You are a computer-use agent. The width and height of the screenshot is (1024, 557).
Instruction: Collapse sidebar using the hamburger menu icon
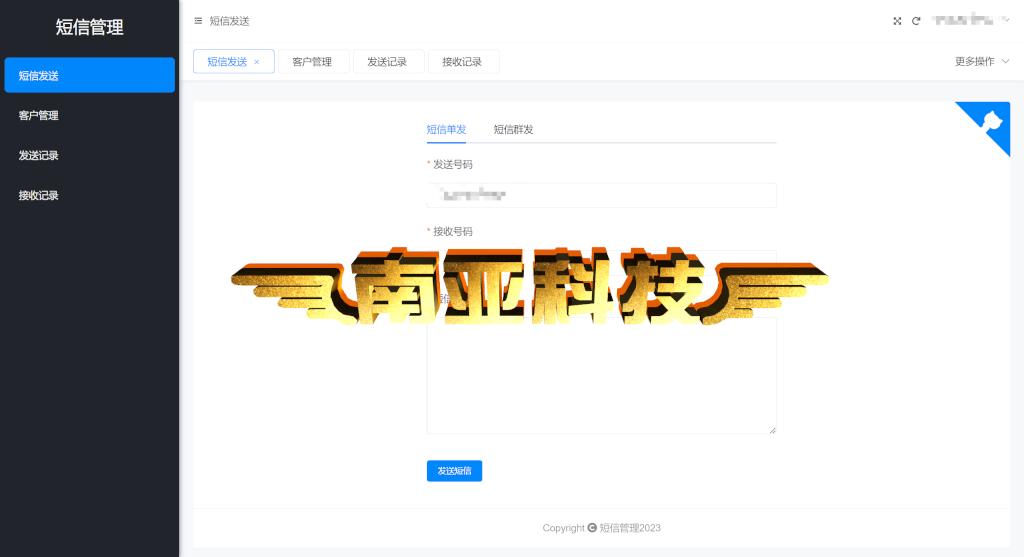click(x=198, y=21)
